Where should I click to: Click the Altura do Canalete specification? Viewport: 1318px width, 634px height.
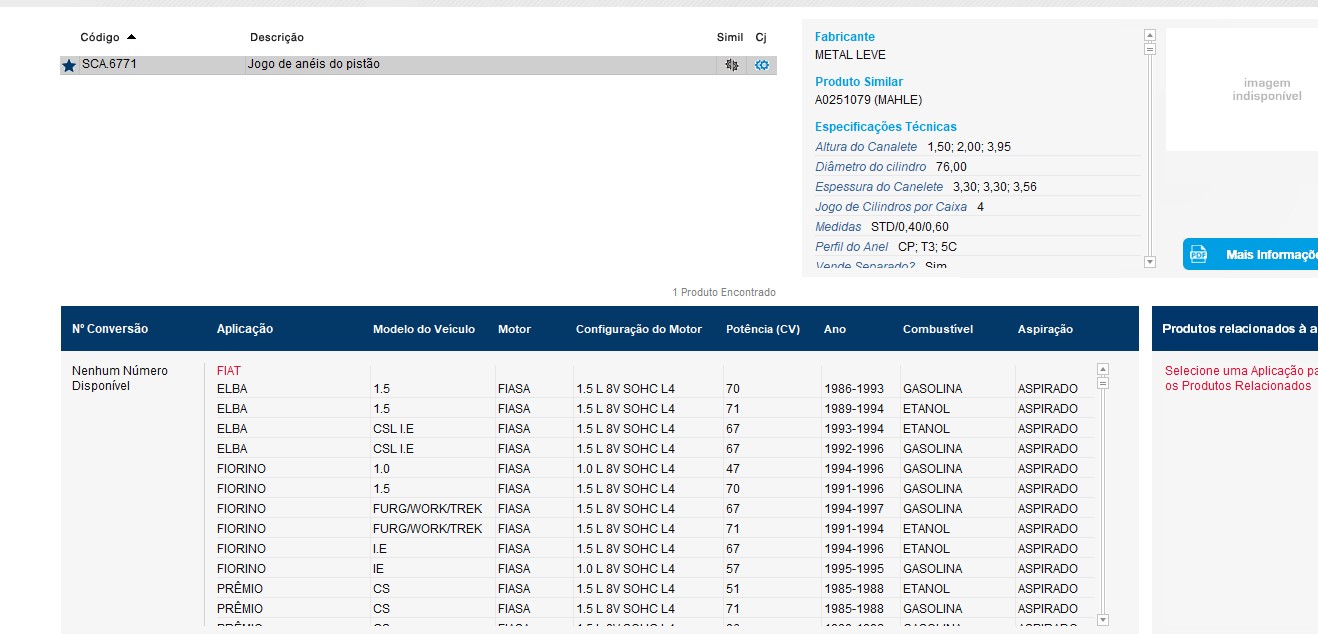[x=978, y=147]
